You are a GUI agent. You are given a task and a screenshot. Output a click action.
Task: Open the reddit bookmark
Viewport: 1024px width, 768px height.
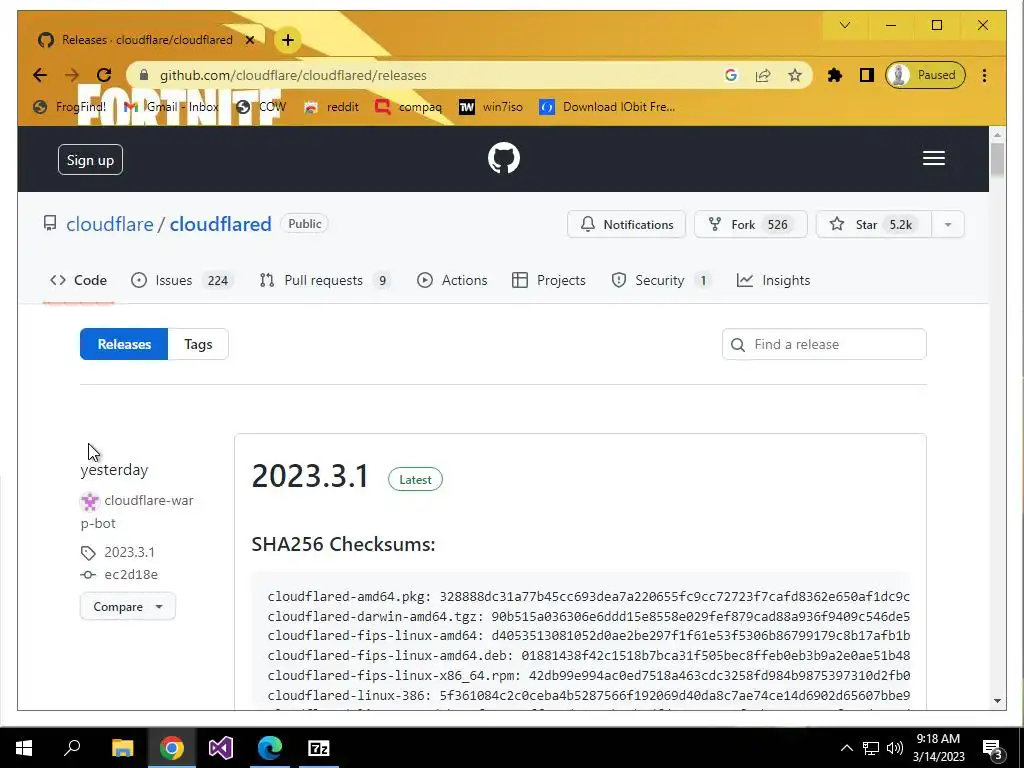pos(331,106)
